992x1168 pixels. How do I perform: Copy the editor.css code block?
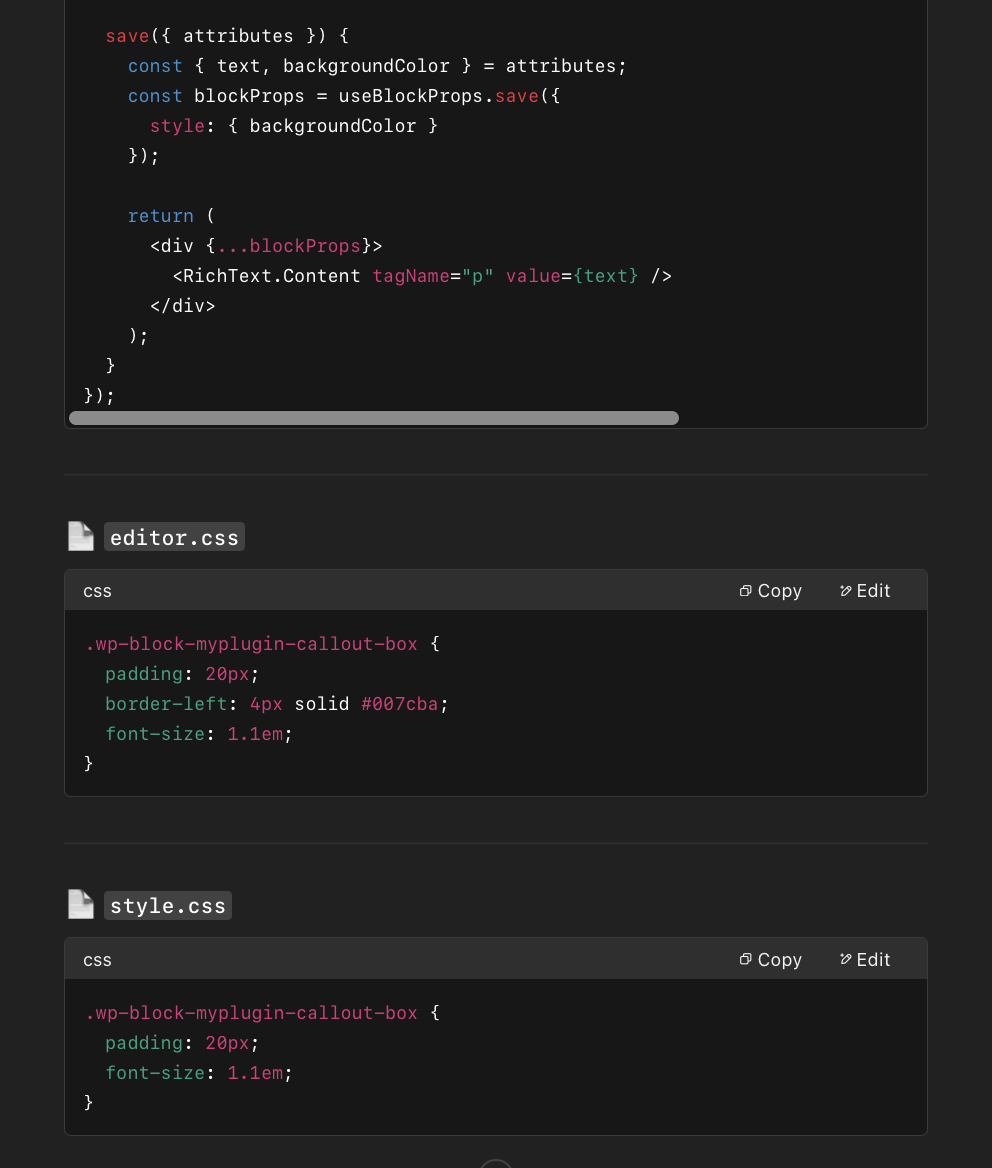[x=770, y=591]
